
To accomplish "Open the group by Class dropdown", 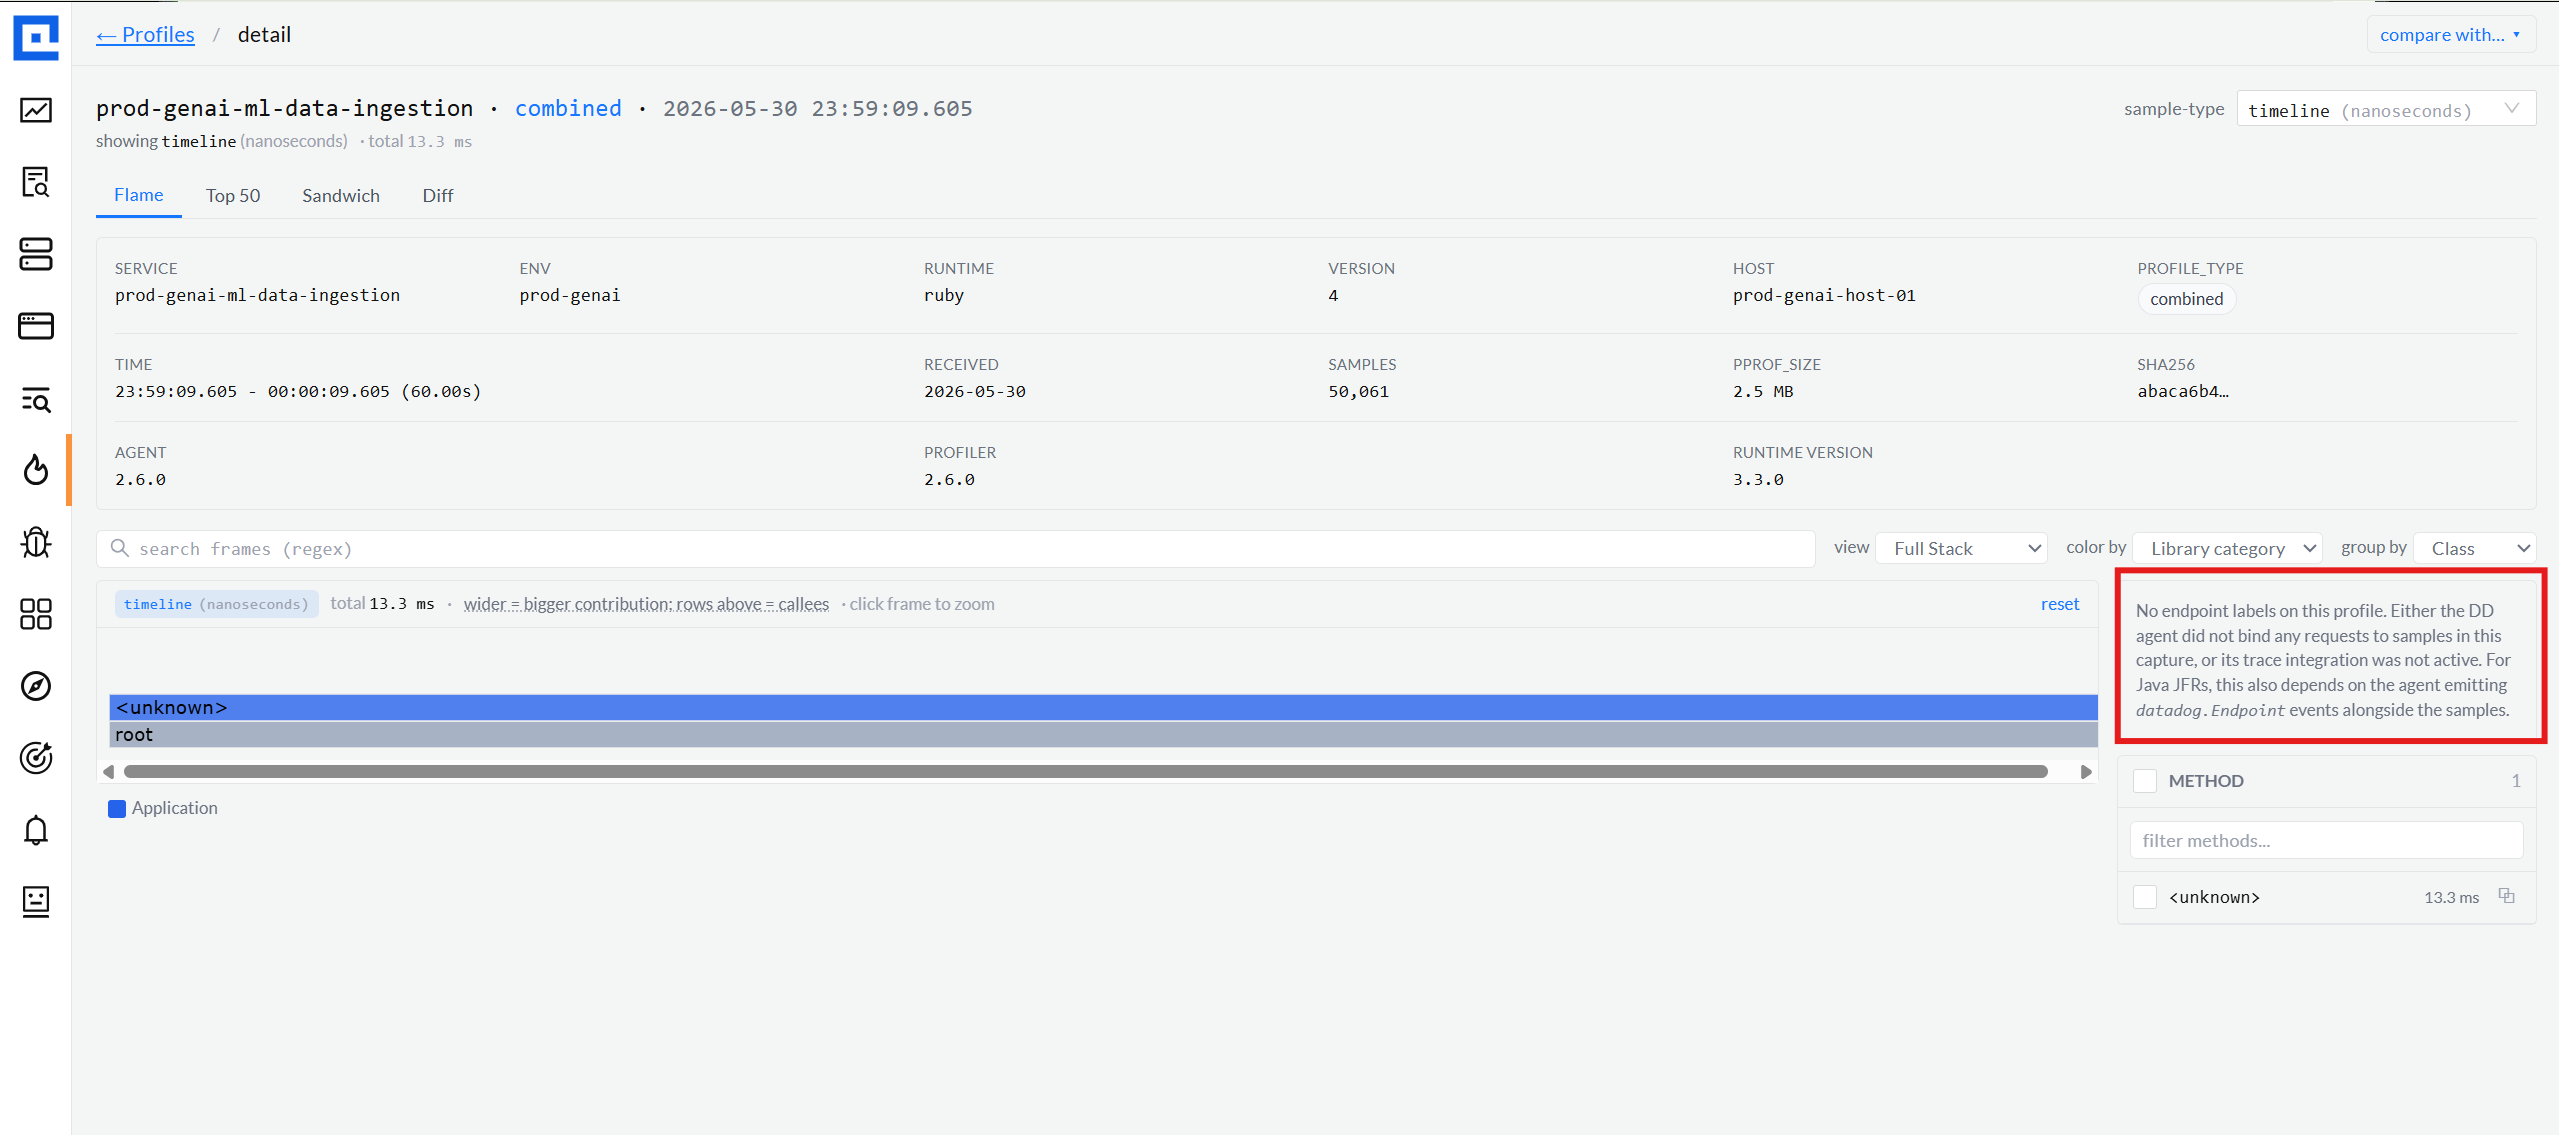I will [2475, 548].
